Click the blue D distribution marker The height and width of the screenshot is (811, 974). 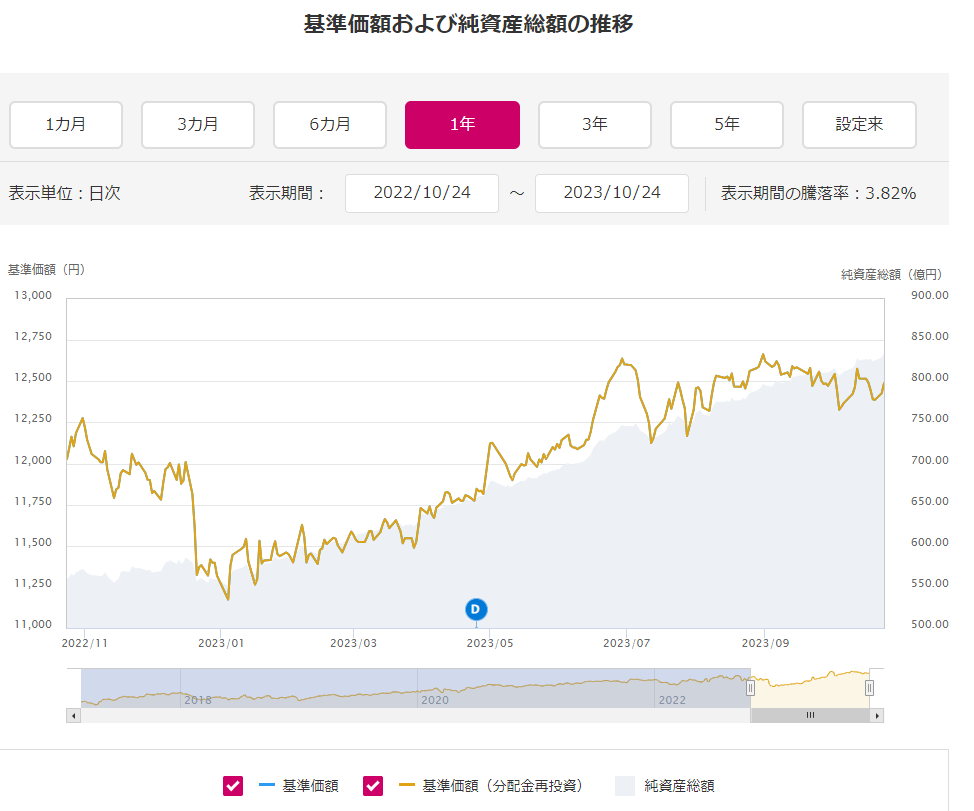click(x=476, y=609)
